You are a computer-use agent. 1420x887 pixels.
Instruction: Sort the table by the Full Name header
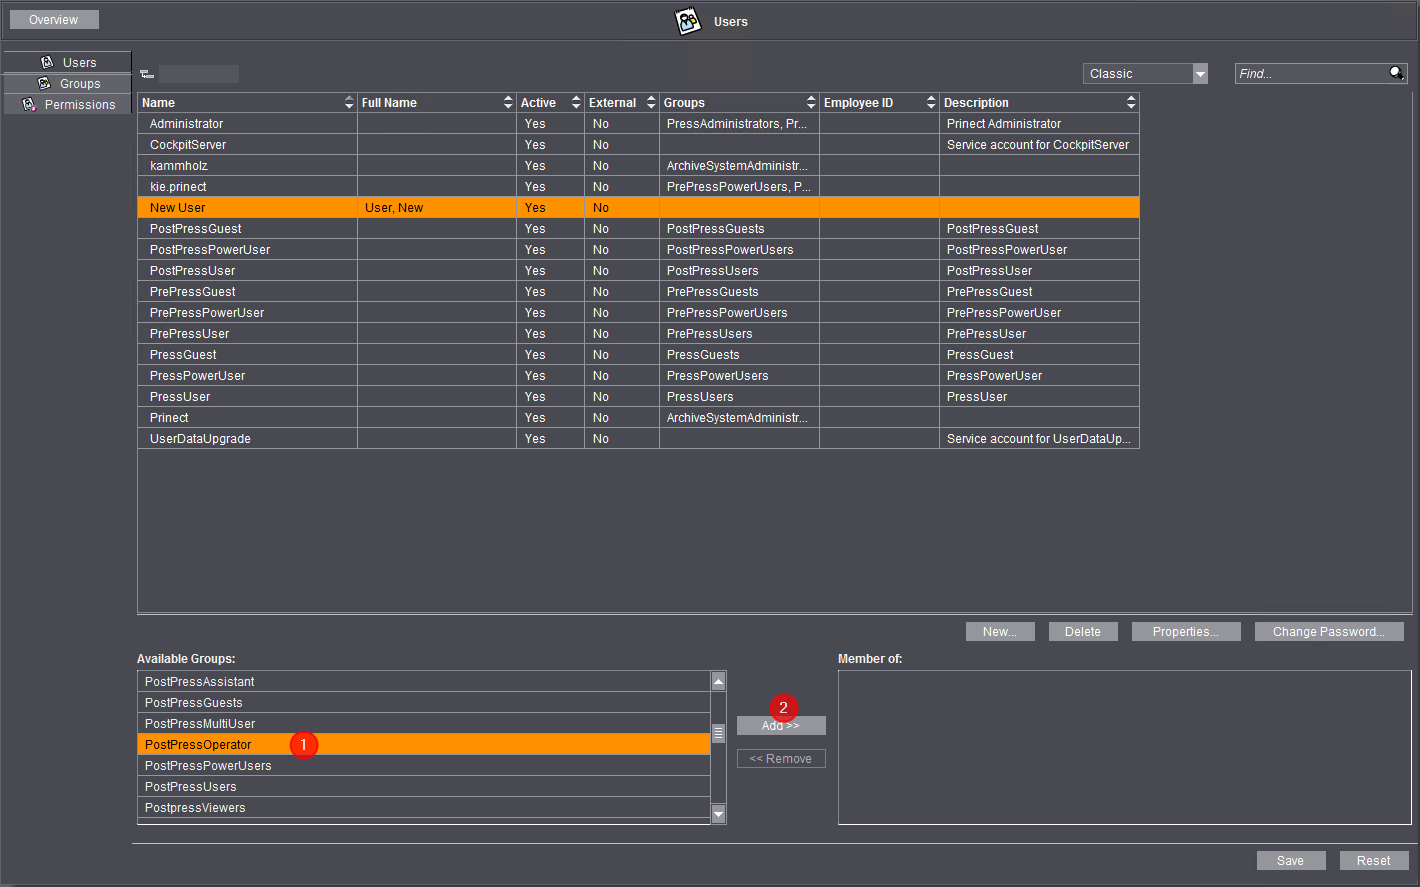pos(430,103)
